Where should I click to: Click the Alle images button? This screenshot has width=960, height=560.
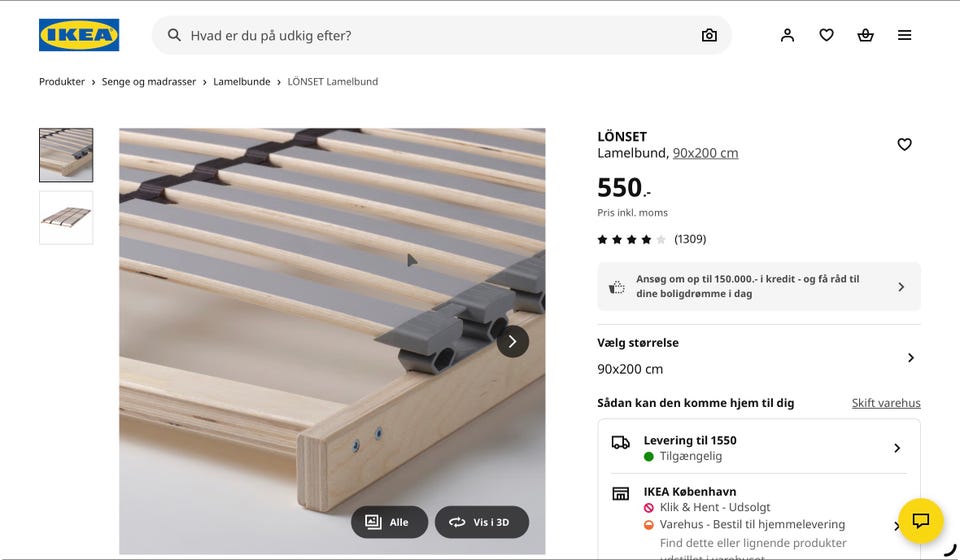click(389, 522)
